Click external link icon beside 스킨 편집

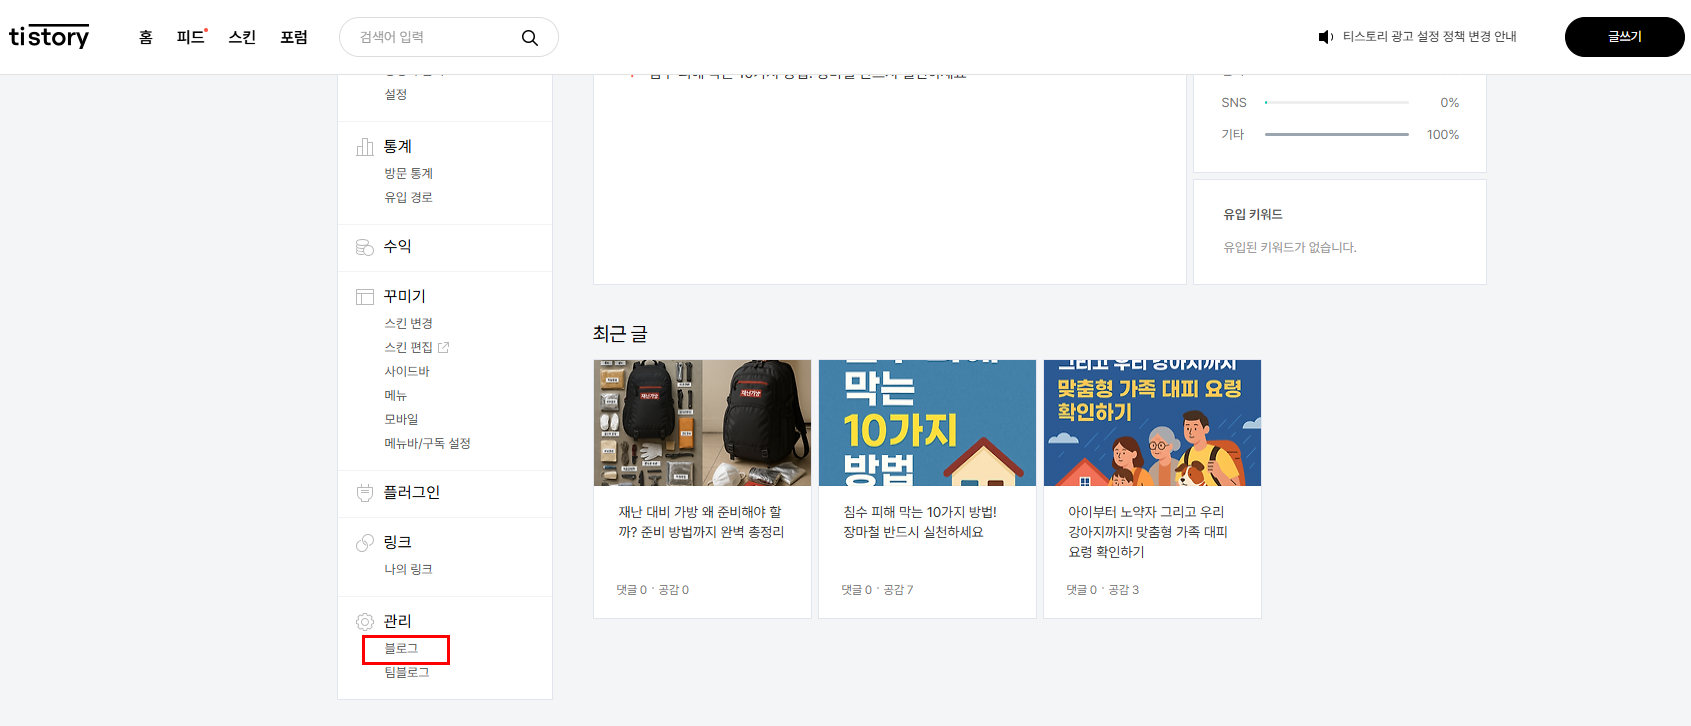443,348
